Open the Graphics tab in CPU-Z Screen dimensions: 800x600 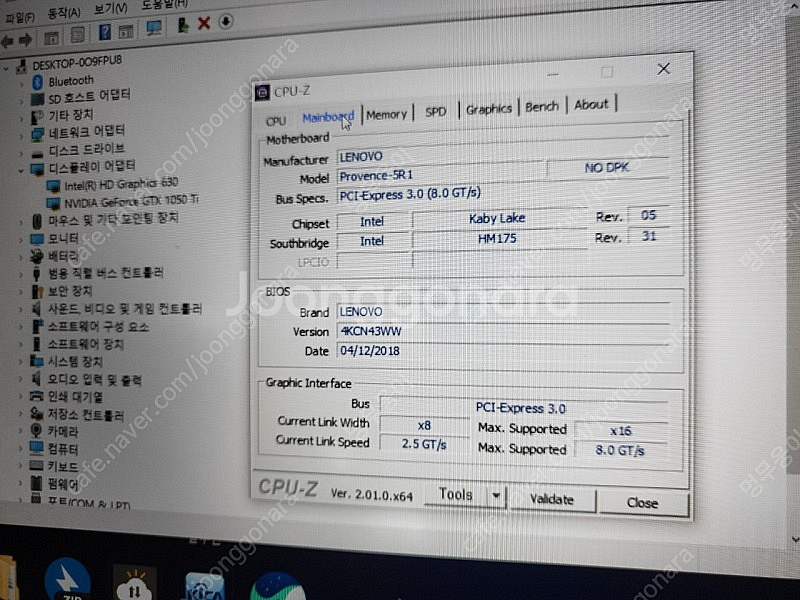(x=488, y=109)
